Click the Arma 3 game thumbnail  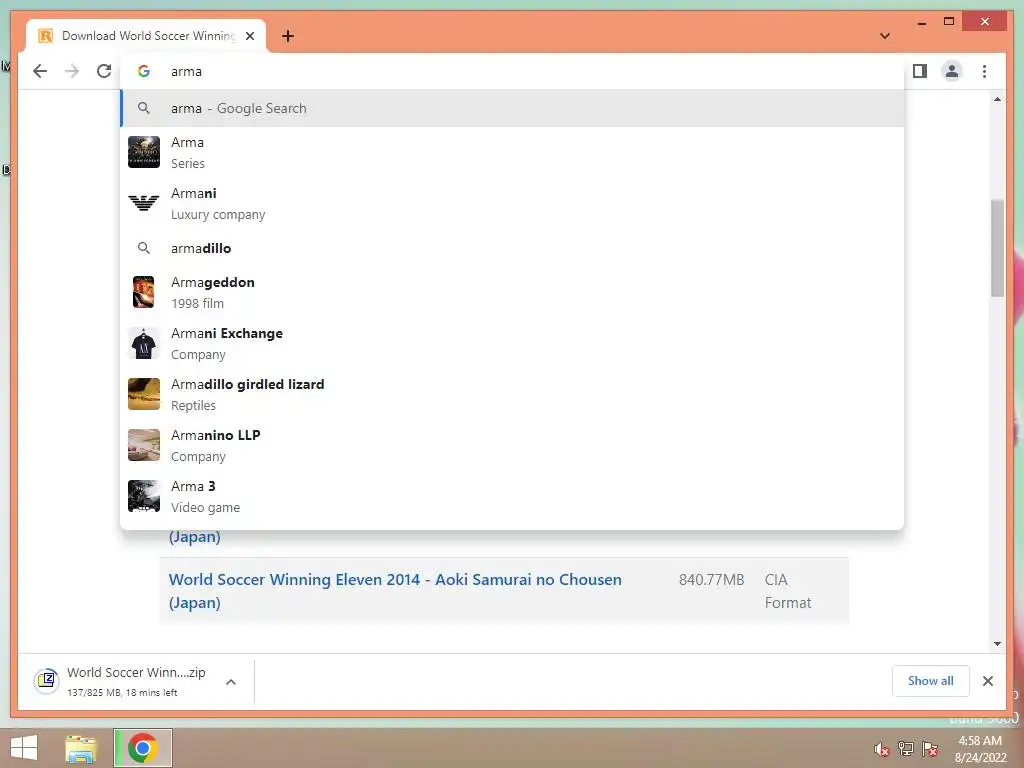point(144,496)
